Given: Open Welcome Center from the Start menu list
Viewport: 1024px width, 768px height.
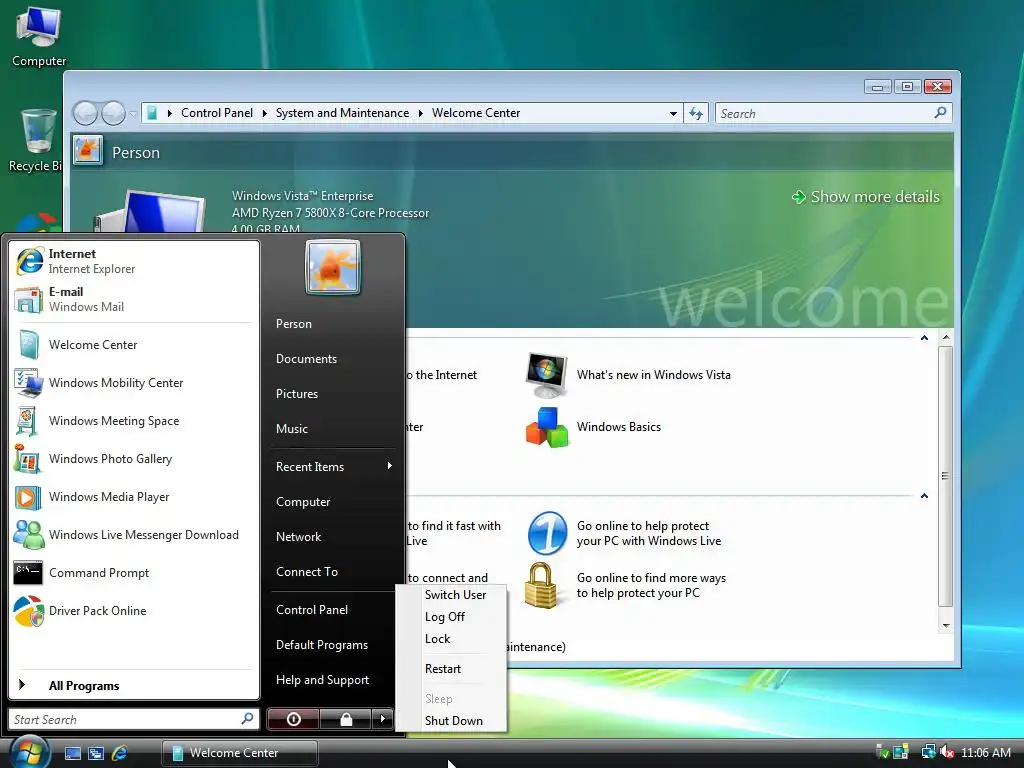Looking at the screenshot, I should pyautogui.click(x=134, y=345).
